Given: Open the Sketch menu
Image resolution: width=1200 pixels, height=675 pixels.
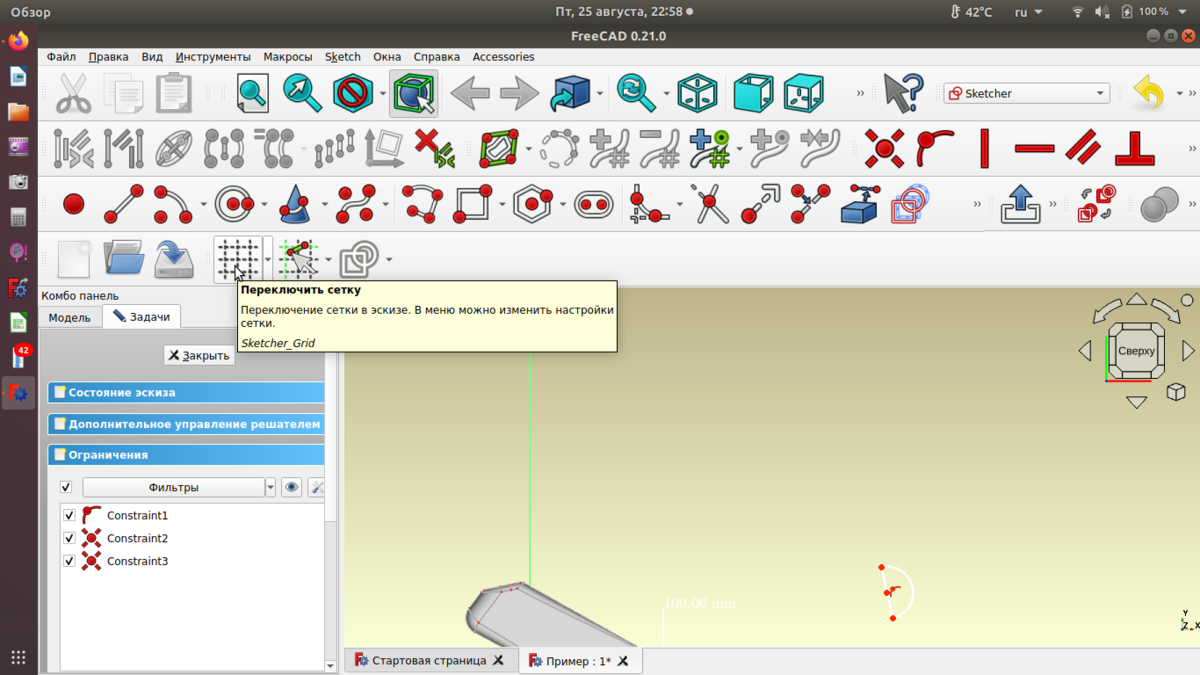Looking at the screenshot, I should click(x=343, y=57).
